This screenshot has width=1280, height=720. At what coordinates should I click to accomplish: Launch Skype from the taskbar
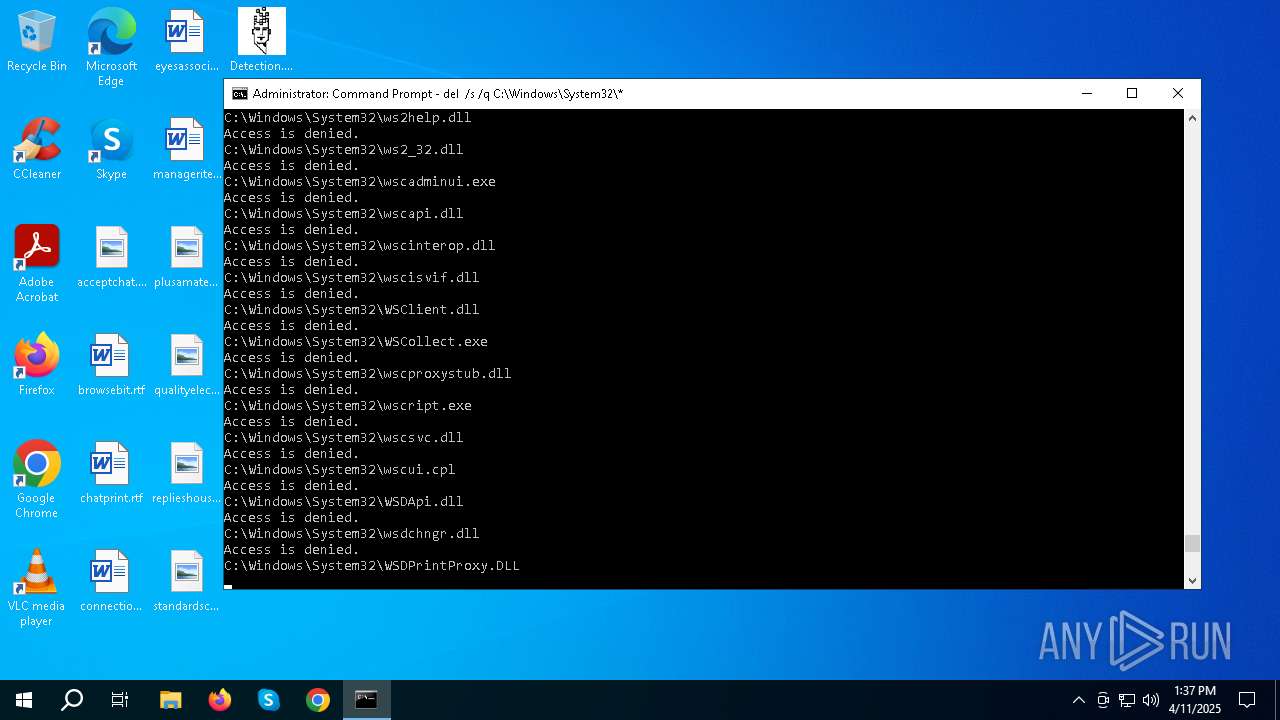coord(269,700)
